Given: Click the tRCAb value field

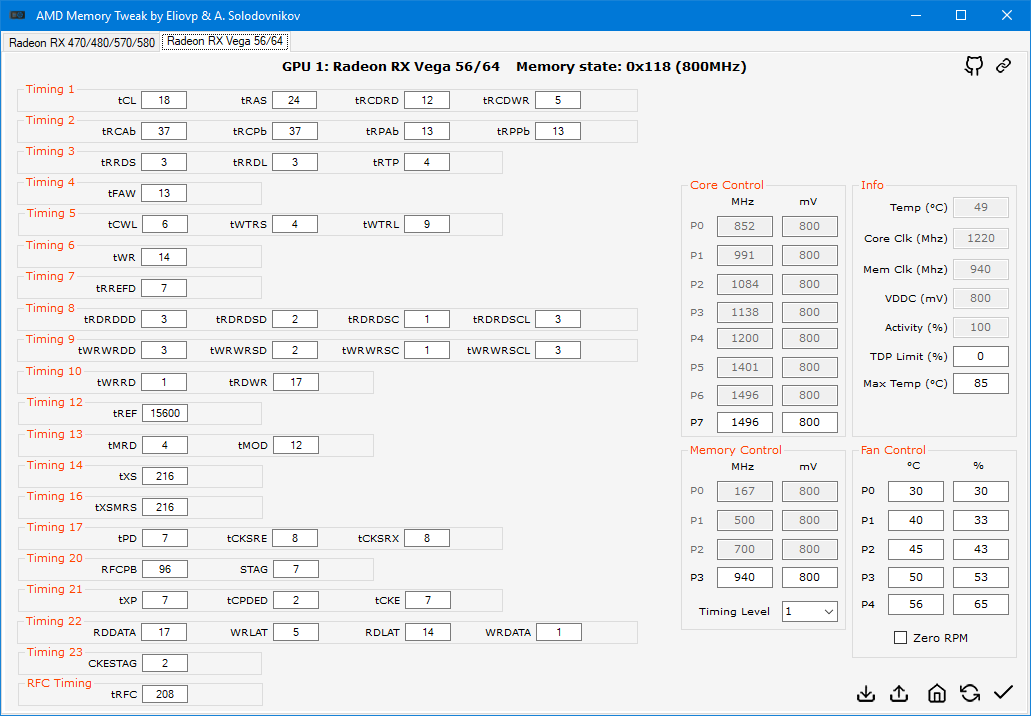Looking at the screenshot, I should (x=164, y=131).
